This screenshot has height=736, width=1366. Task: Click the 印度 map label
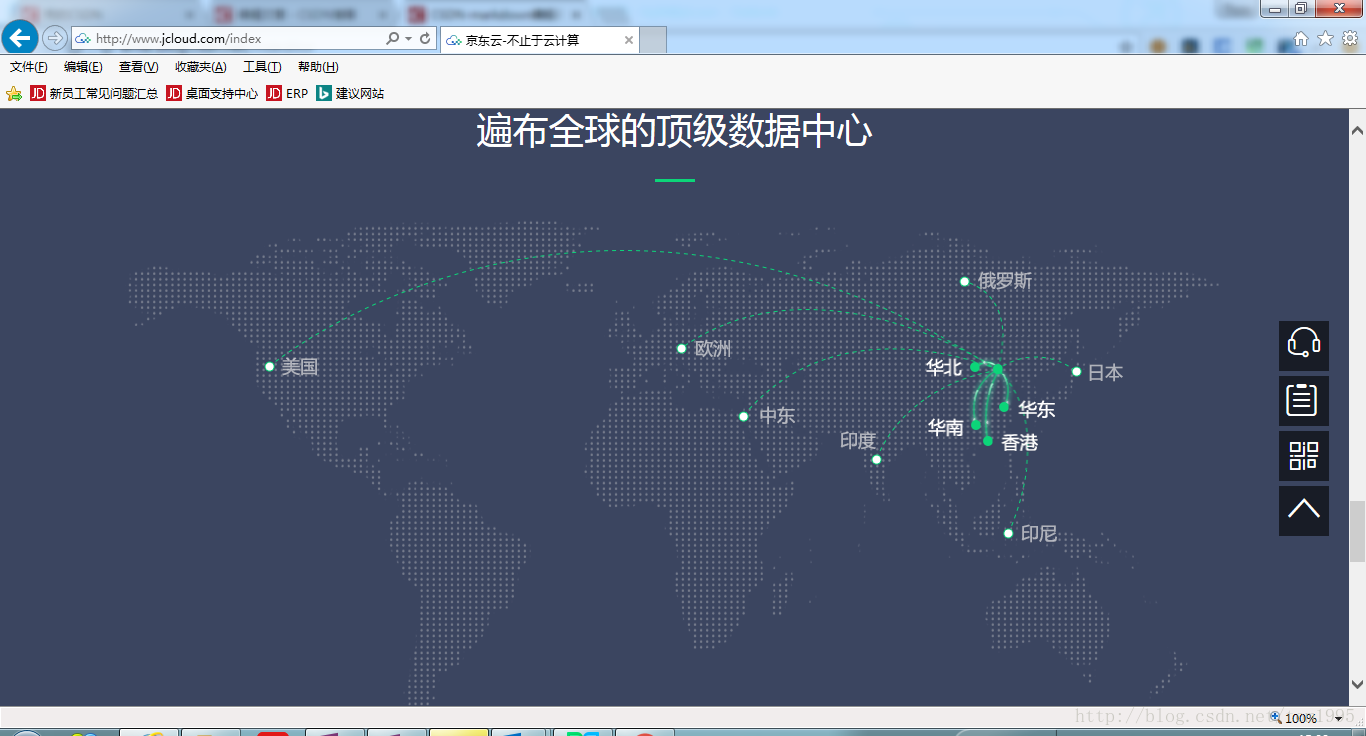pos(857,441)
